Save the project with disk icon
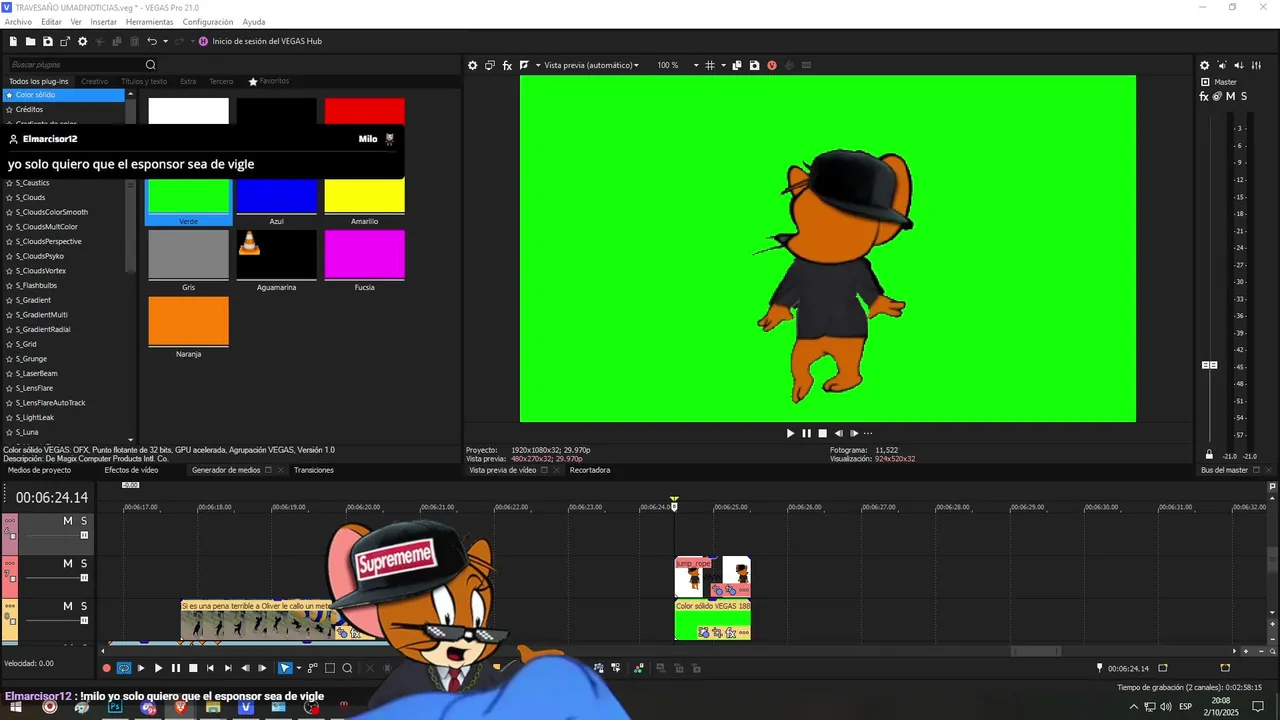Viewport: 1280px width, 720px height. click(47, 41)
